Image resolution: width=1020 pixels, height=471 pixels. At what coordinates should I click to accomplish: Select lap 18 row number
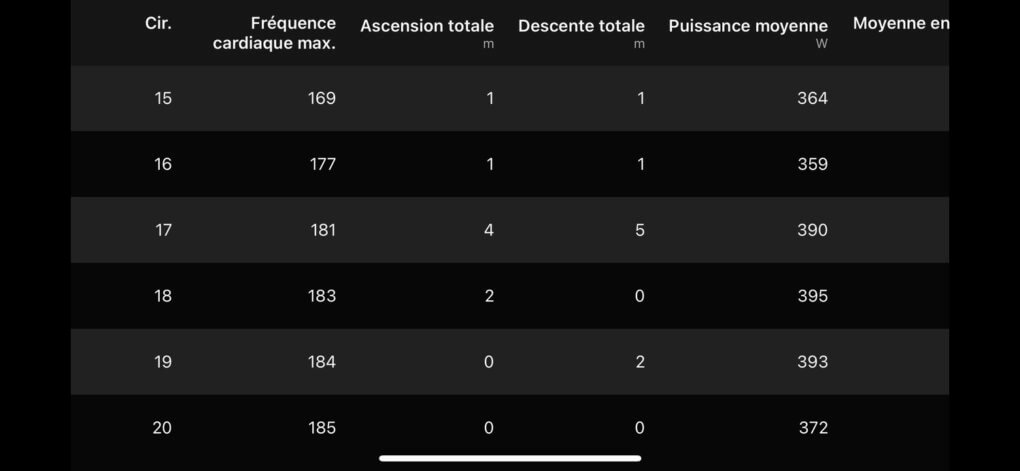tap(163, 296)
